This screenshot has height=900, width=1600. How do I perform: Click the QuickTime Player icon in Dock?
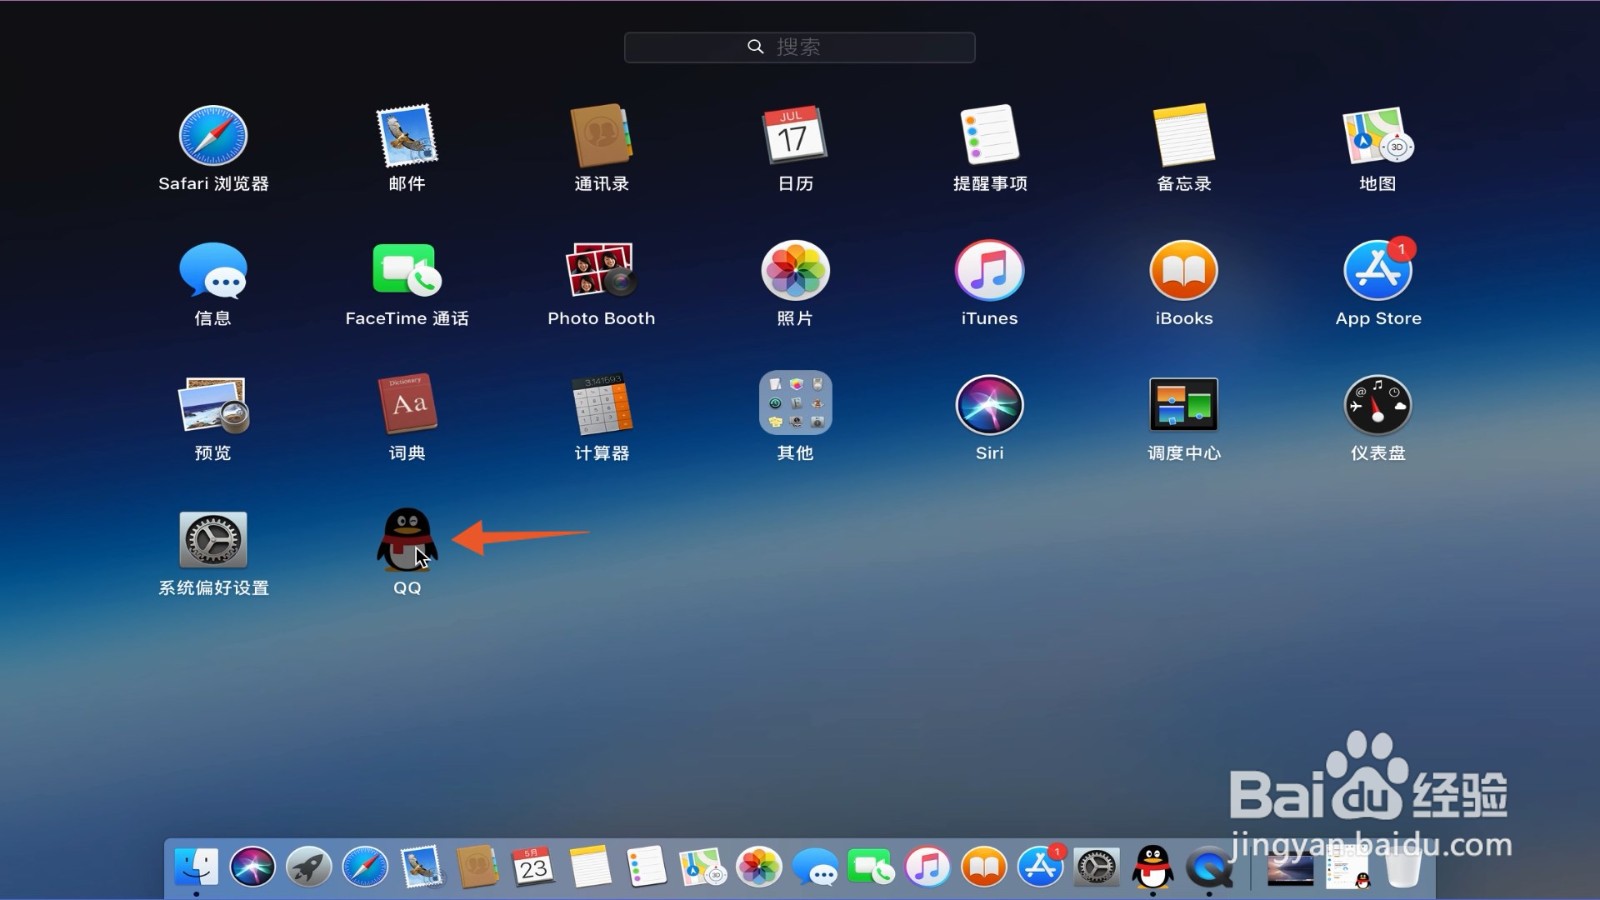coord(1209,866)
